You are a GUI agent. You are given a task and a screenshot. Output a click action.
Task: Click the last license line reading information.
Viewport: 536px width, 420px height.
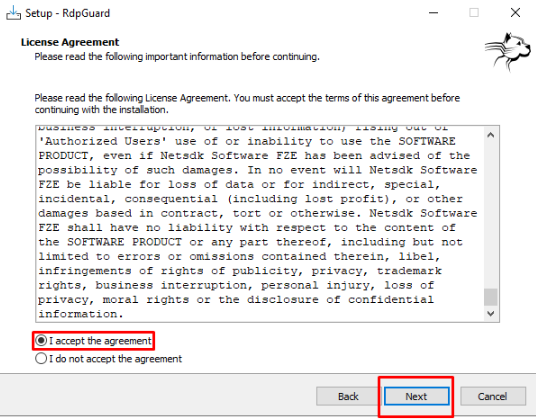click(x=81, y=314)
